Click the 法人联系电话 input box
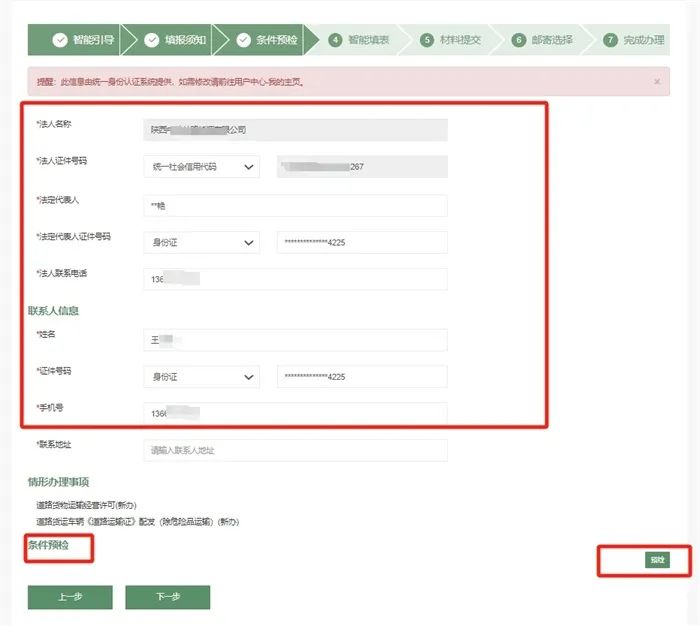 click(x=295, y=279)
